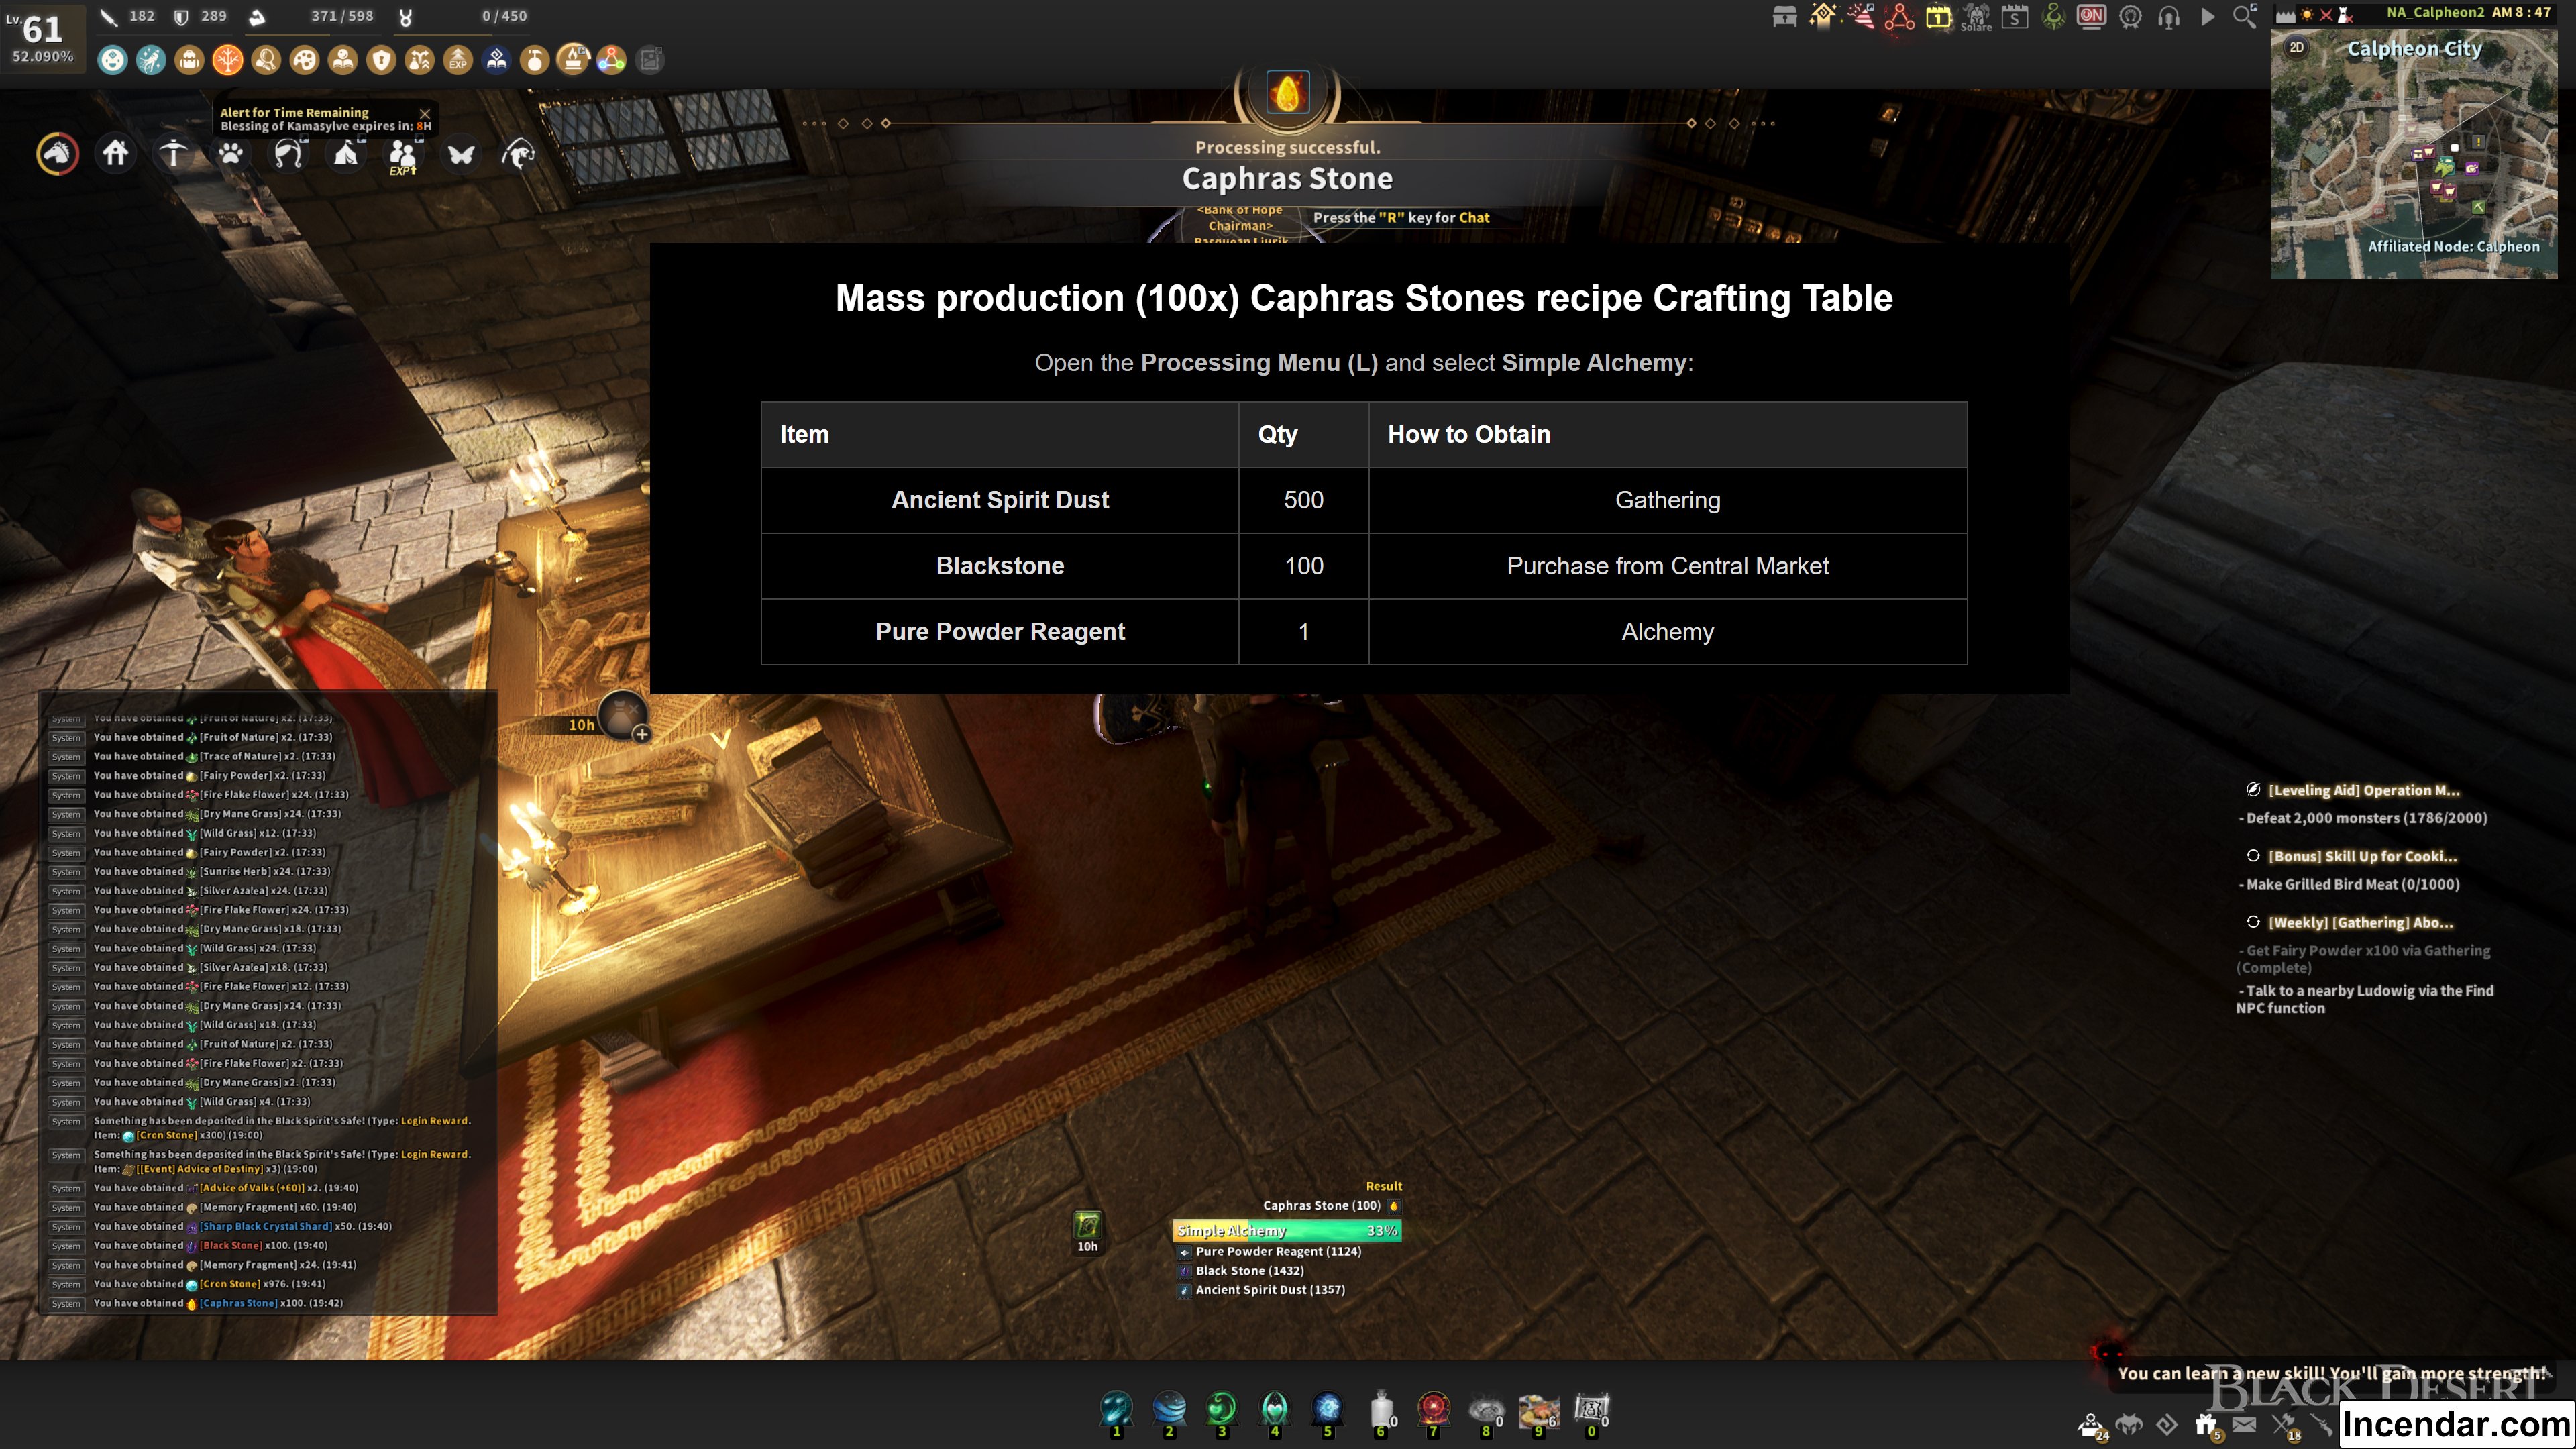Click the new skill notification message
Screen dimensions: 2576x1449
pos(2330,1373)
